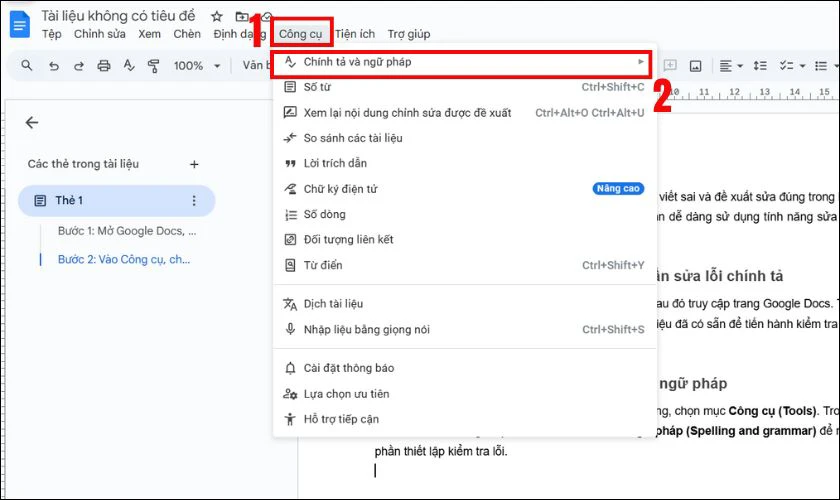
Task: Open the Xem menu
Action: point(149,34)
